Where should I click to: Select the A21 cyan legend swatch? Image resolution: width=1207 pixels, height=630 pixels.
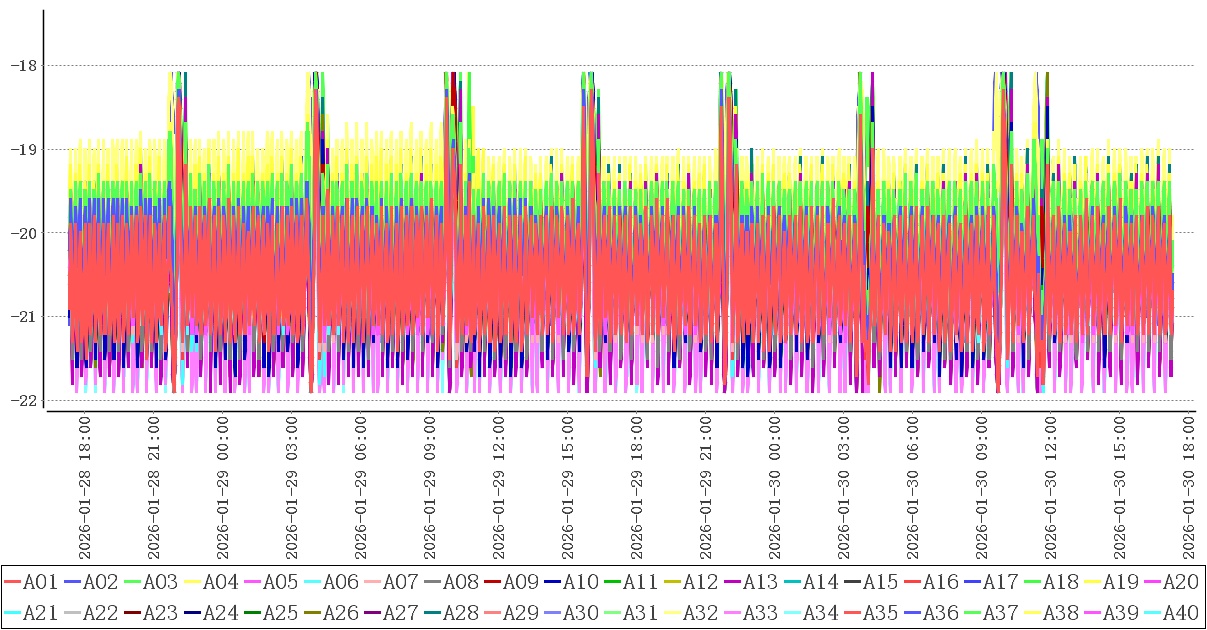(x=13, y=610)
